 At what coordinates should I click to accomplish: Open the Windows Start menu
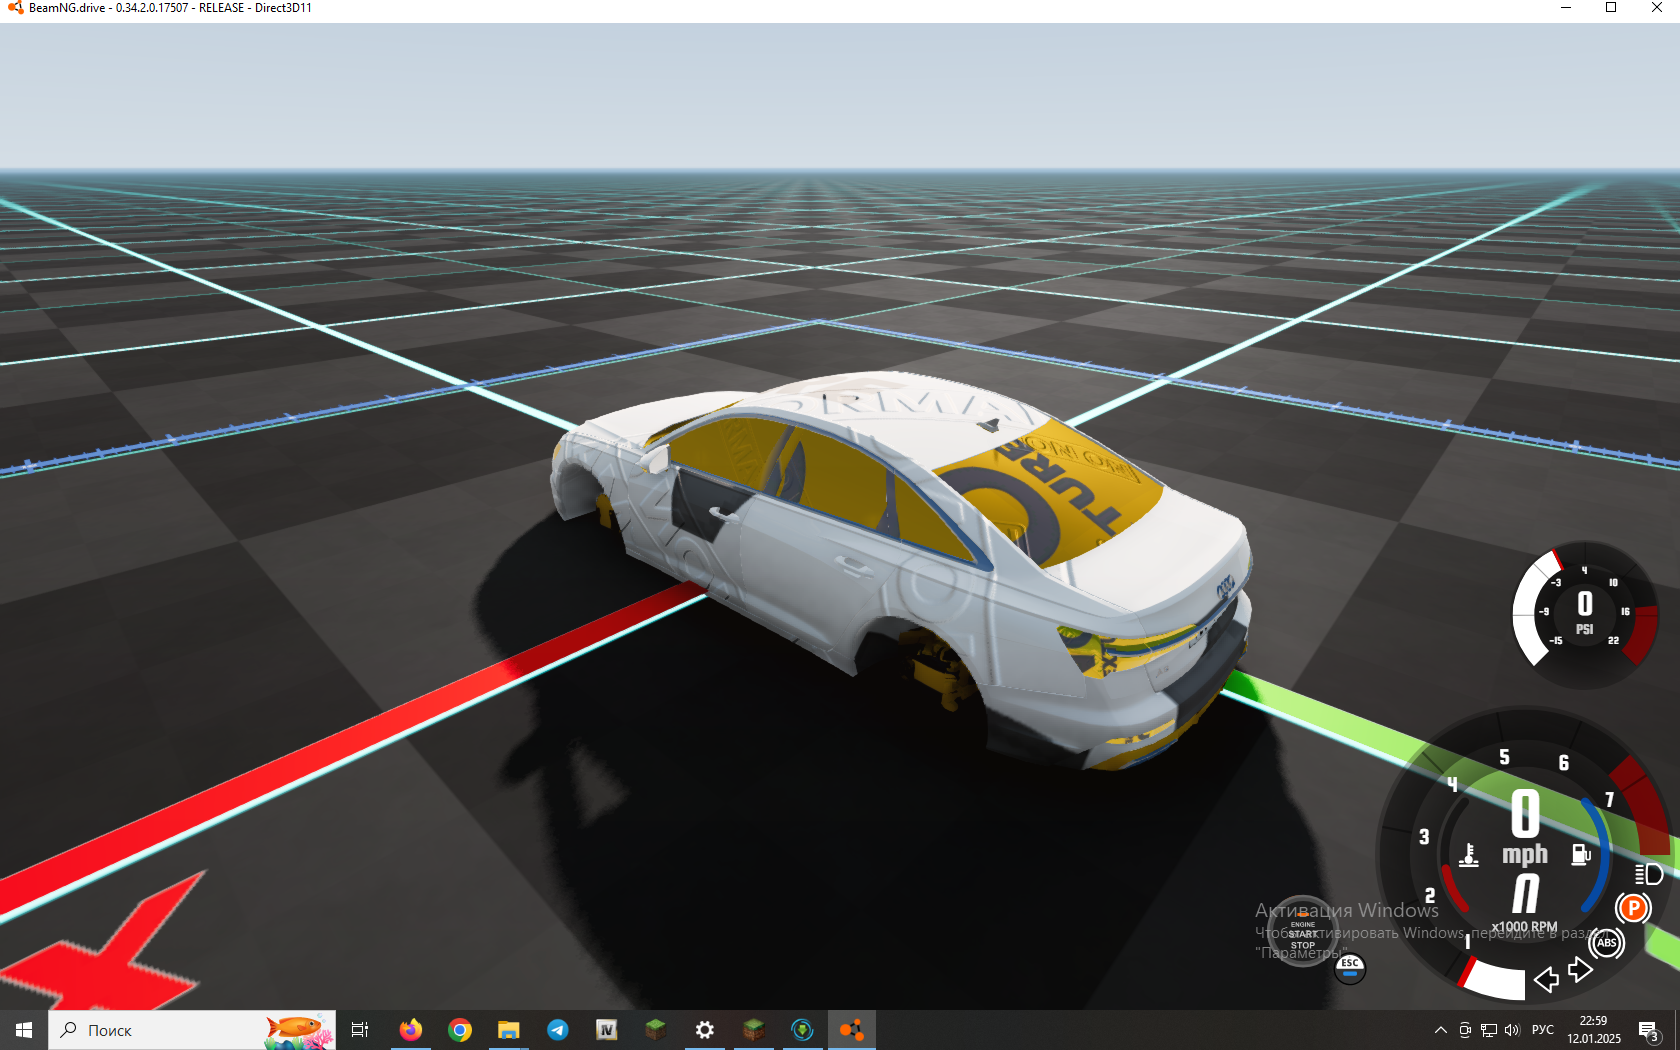coord(24,1030)
